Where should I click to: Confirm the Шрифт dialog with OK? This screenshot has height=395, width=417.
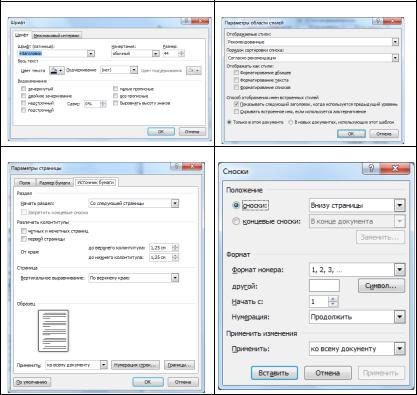[x=161, y=131]
